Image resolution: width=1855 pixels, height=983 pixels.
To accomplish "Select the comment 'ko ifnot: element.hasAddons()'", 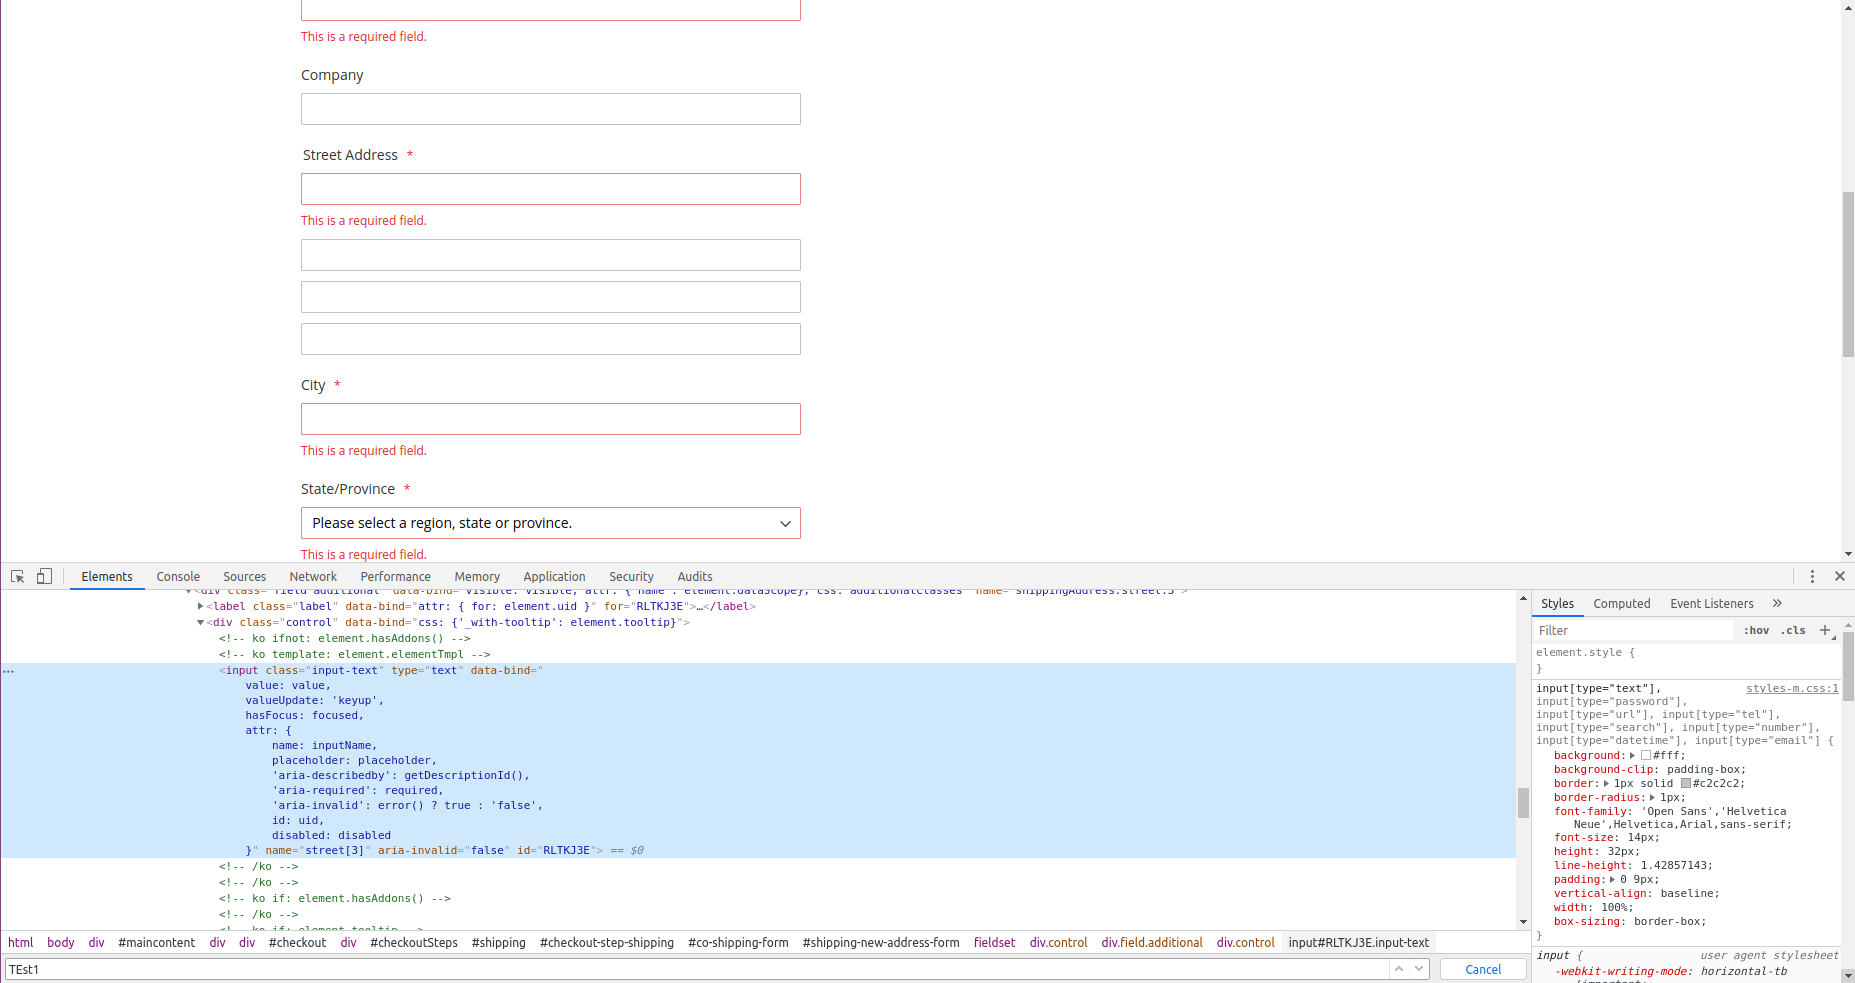I will tap(345, 638).
